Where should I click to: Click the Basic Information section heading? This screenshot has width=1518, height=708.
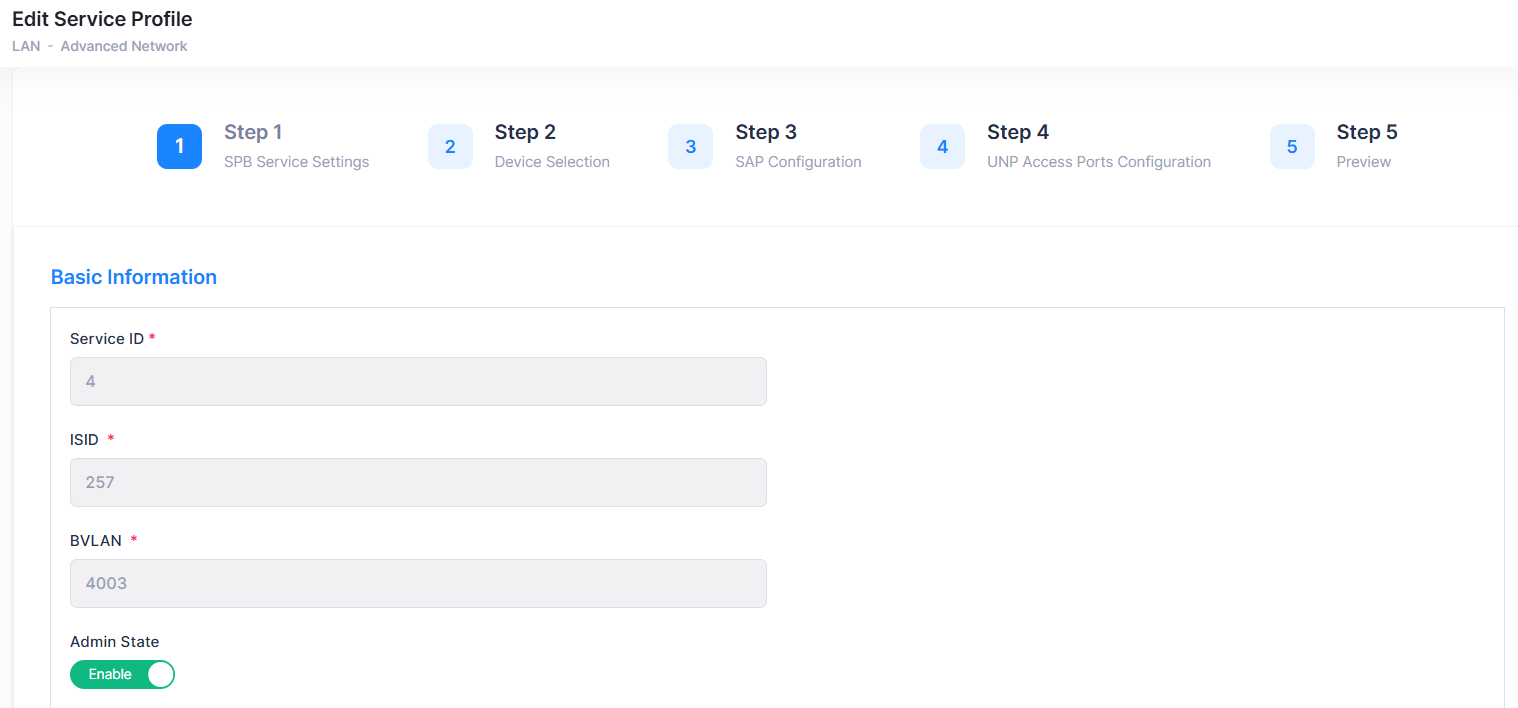[x=134, y=277]
